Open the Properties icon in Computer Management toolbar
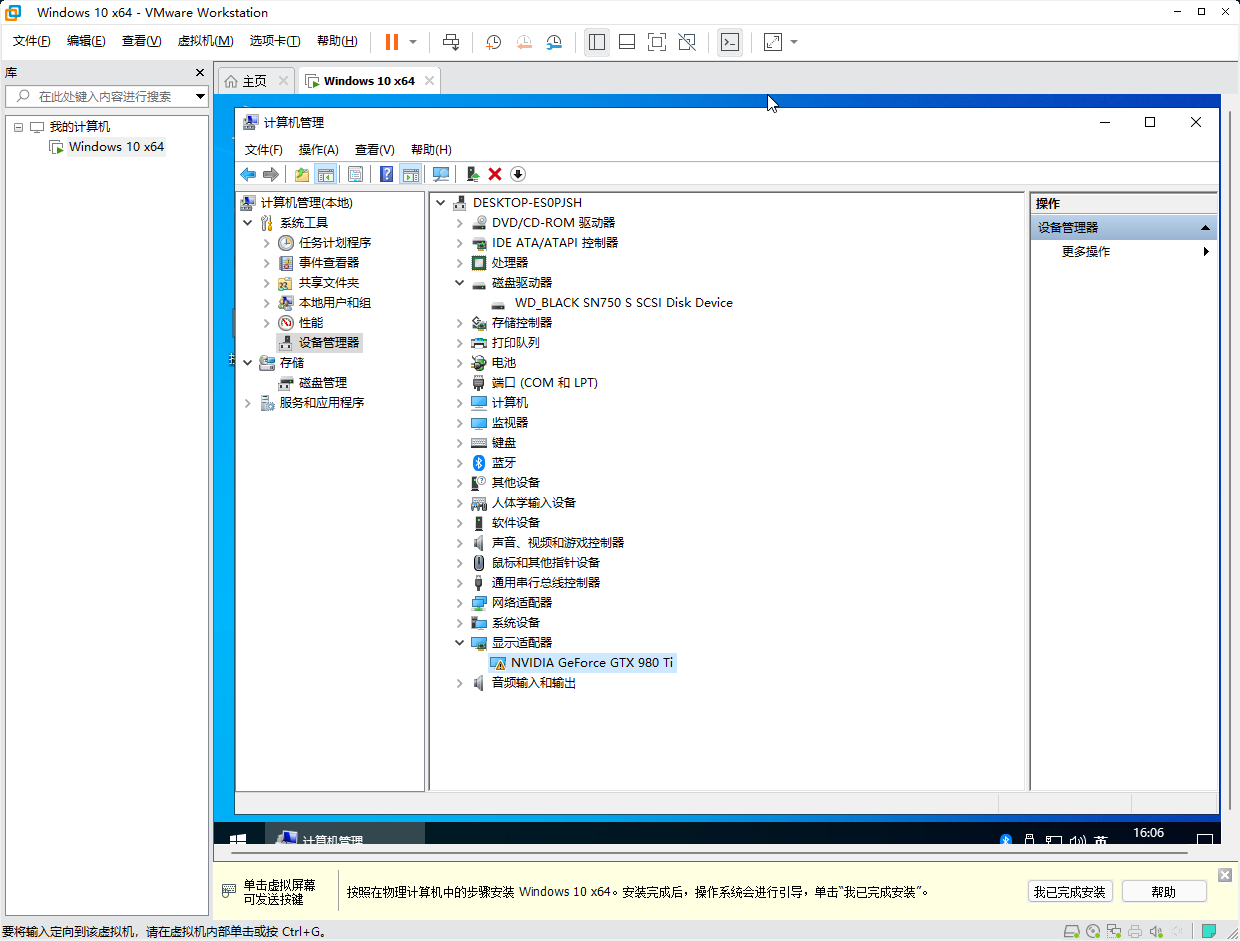This screenshot has height=941, width=1240. point(355,174)
